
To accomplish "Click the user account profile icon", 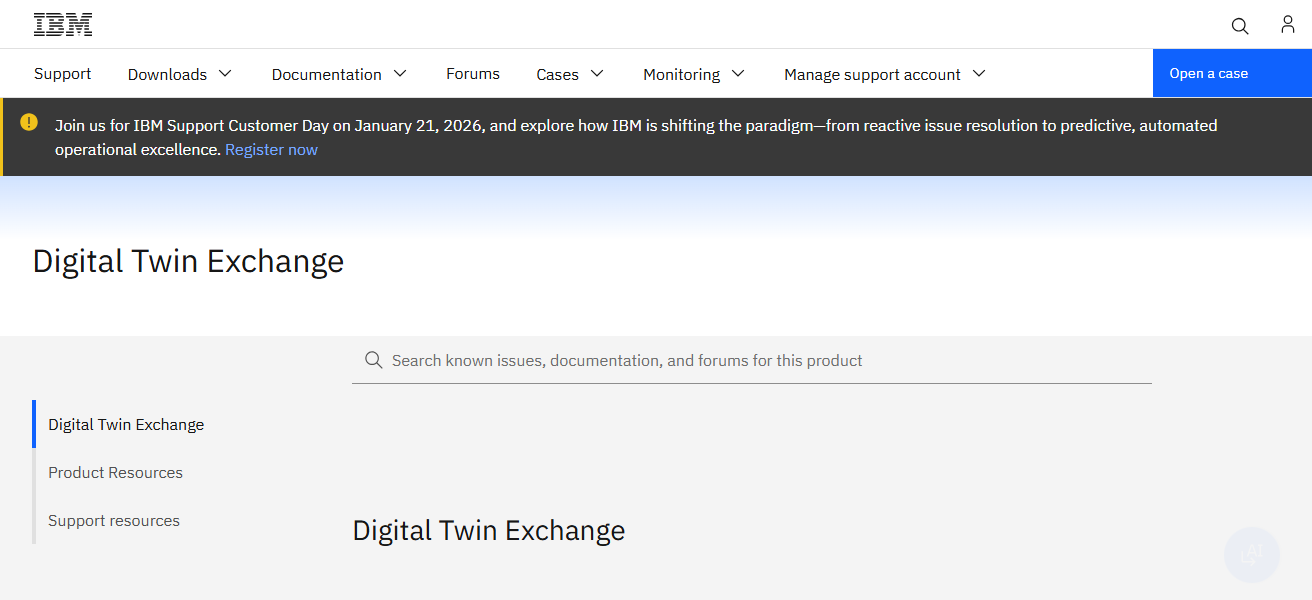I will click(1288, 24).
